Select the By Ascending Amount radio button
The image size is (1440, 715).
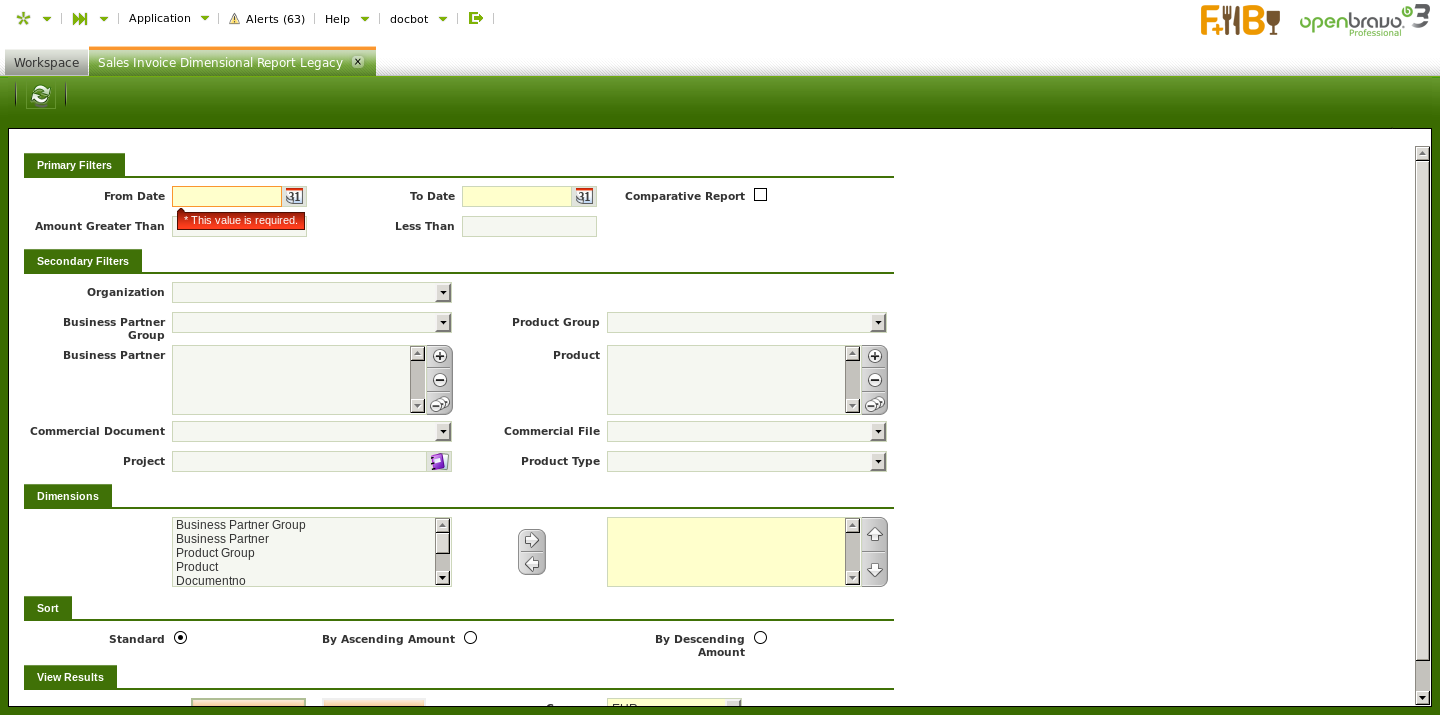470,638
